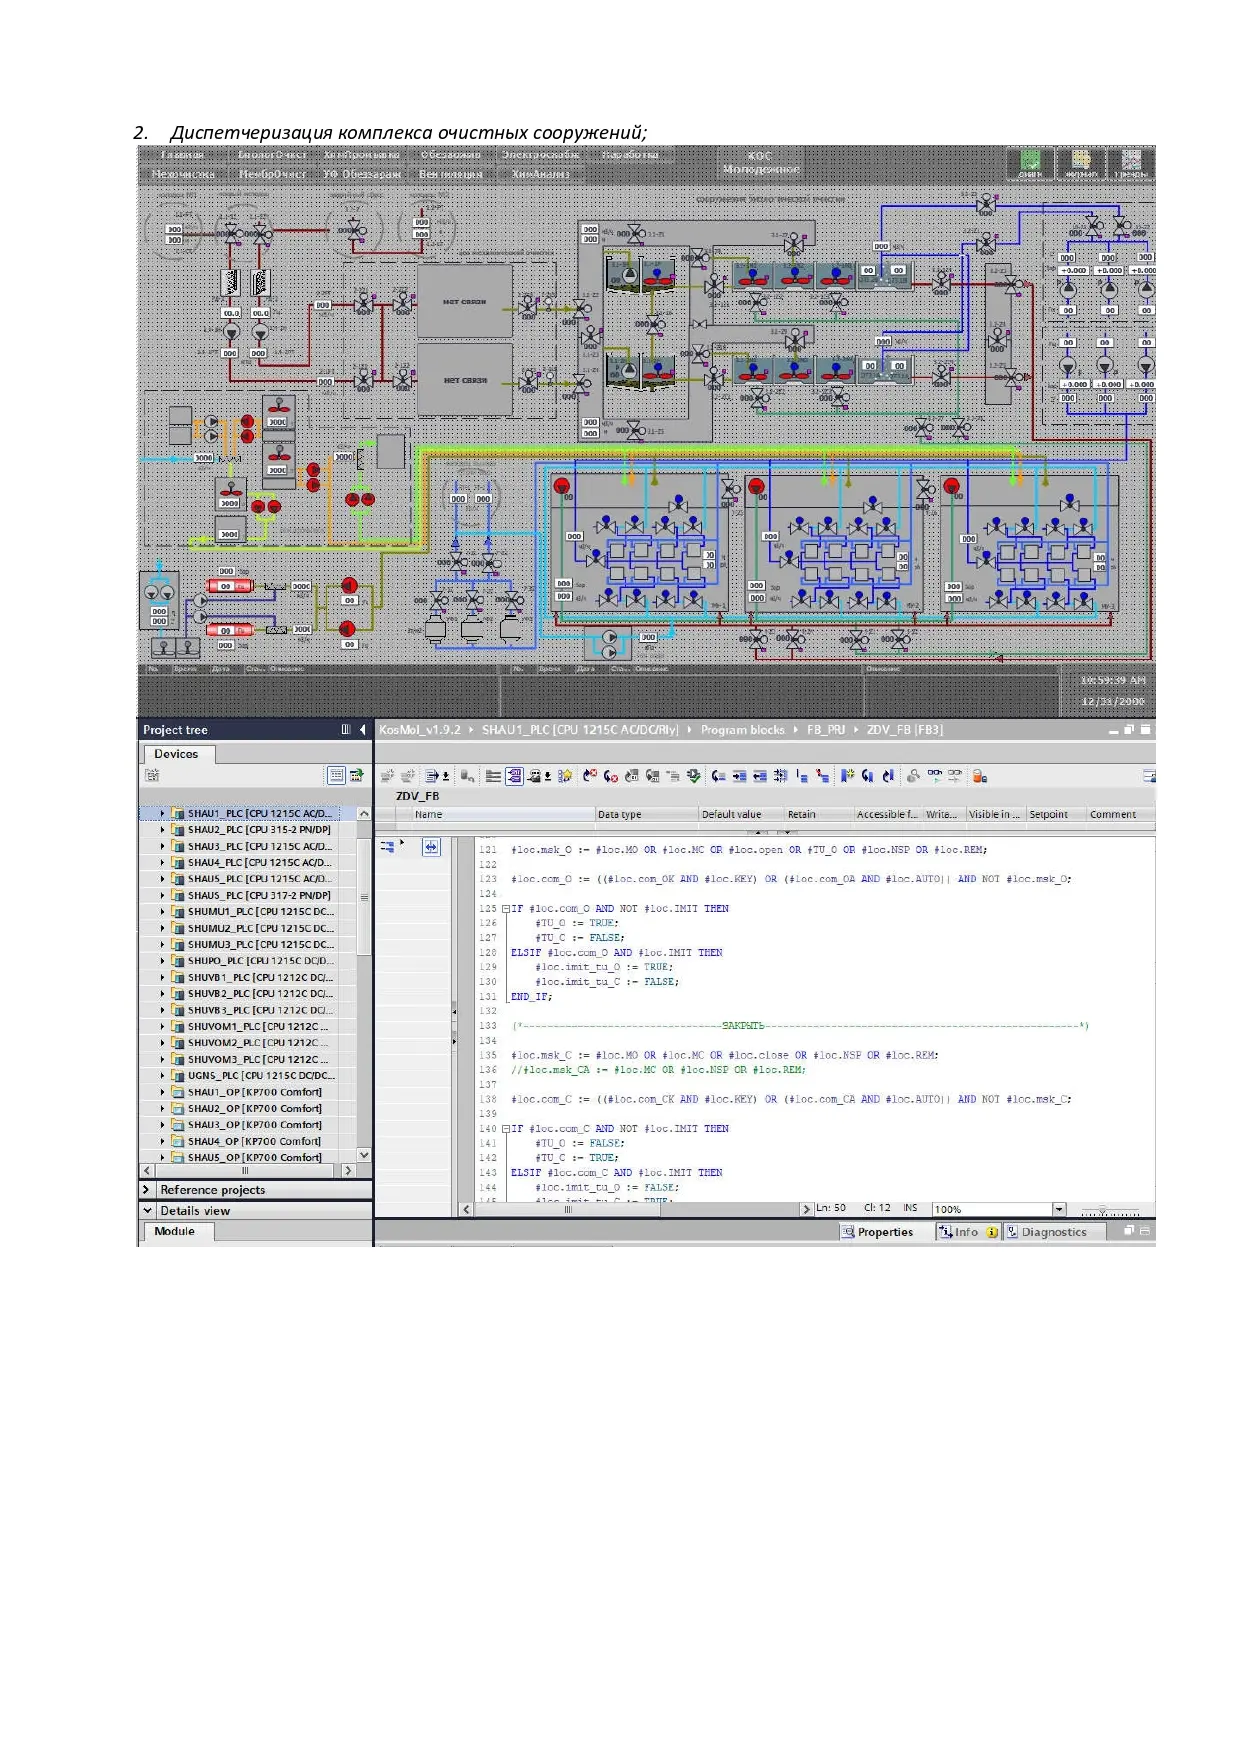Collapse the Project tree panel with the arrow
Viewport: 1241px width, 1754px height.
click(362, 730)
